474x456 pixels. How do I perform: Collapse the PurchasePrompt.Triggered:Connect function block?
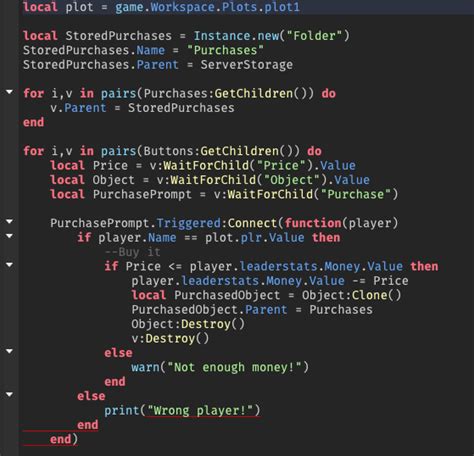click(x=9, y=221)
